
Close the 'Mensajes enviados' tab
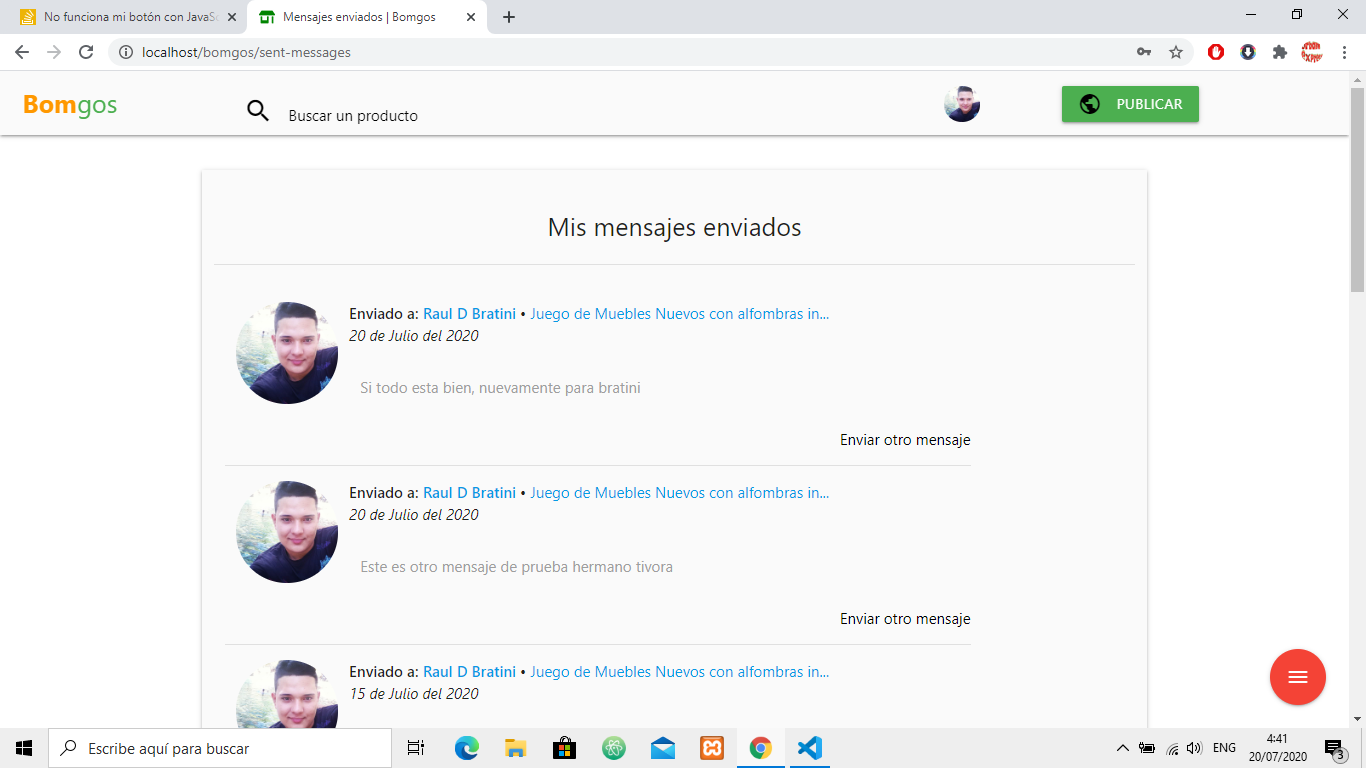471,17
